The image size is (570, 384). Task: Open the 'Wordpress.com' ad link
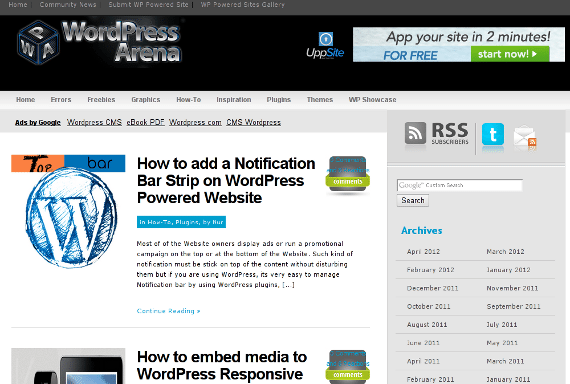coord(195,123)
